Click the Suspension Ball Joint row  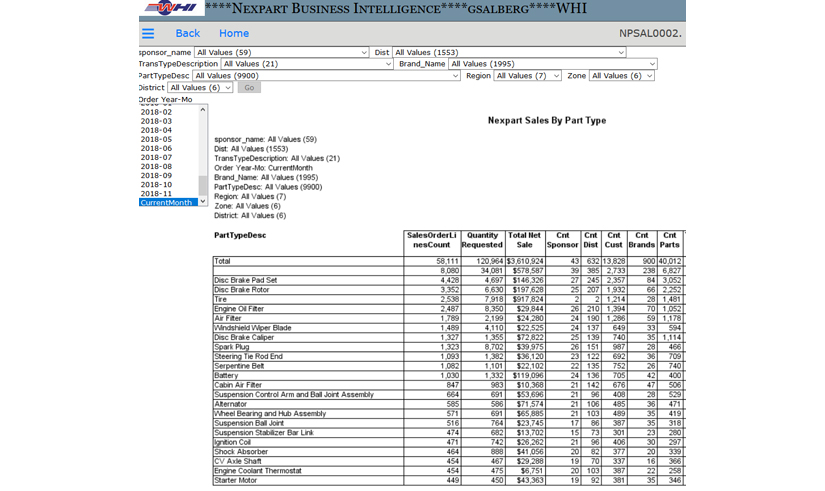click(447, 423)
